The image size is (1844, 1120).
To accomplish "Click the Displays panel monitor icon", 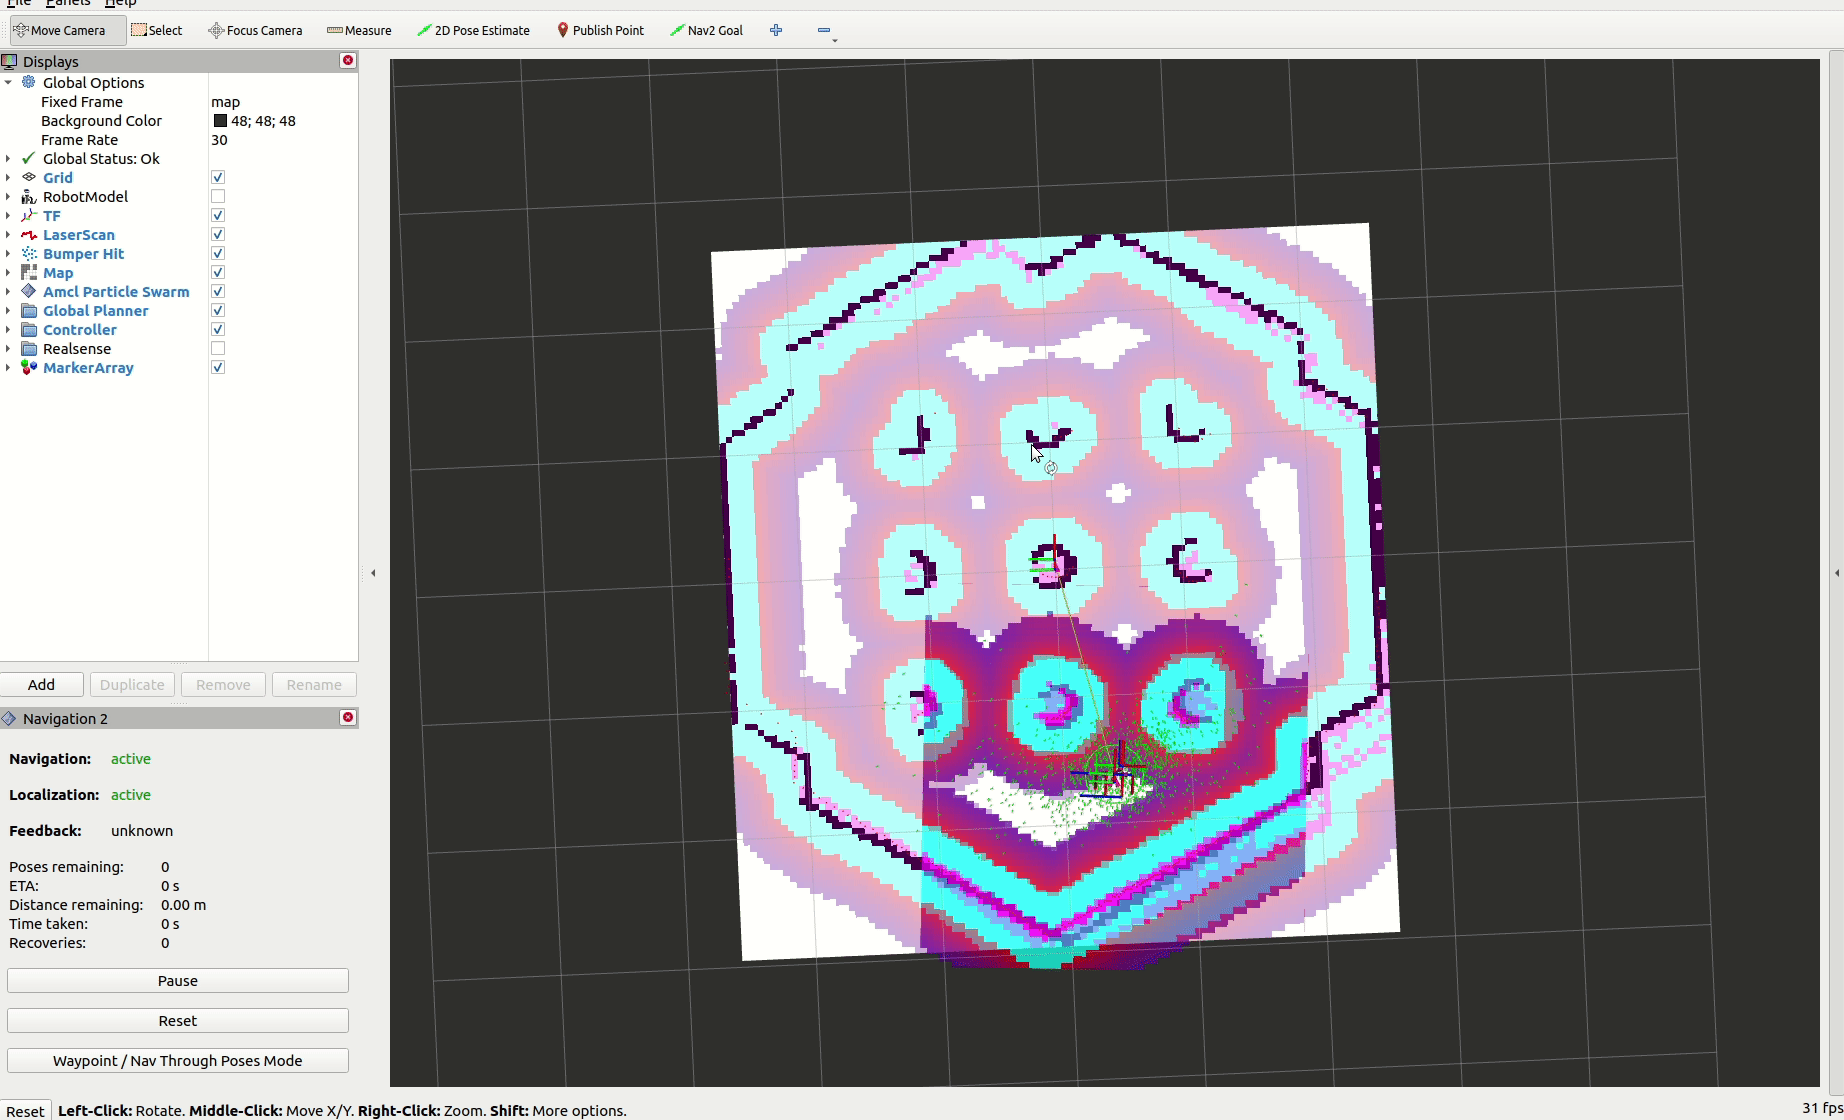I will click(x=10, y=61).
